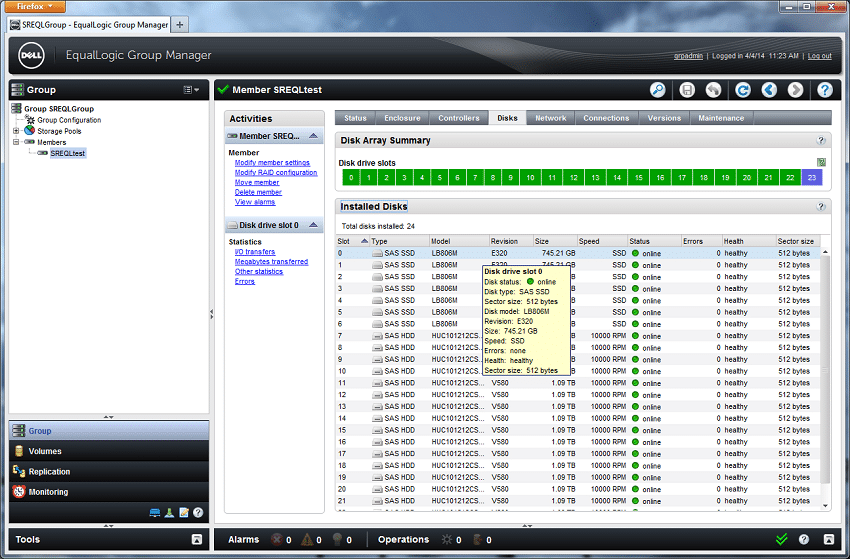
Task: Switch to the Enclosure tab
Action: click(x=402, y=118)
